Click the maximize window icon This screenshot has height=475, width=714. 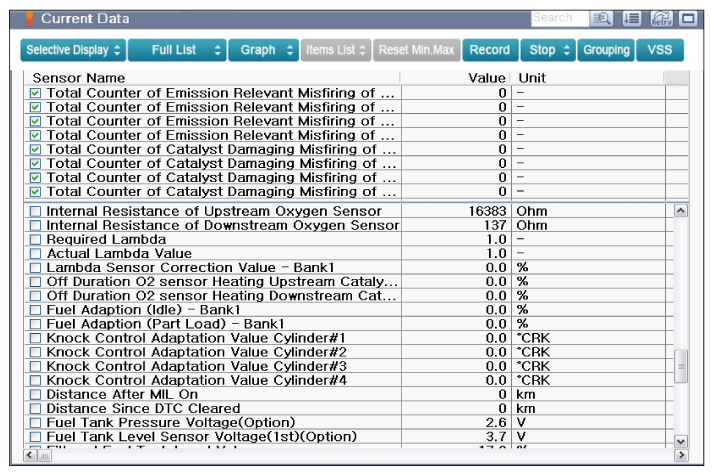pyautogui.click(x=688, y=19)
